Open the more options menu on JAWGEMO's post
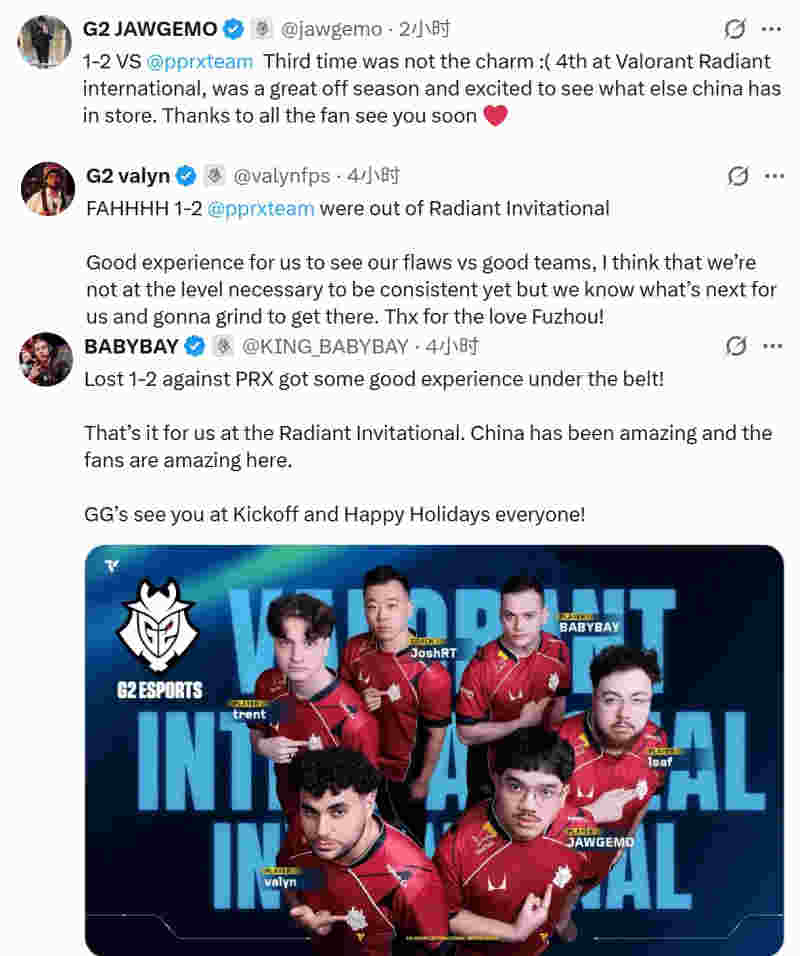 coord(771,29)
